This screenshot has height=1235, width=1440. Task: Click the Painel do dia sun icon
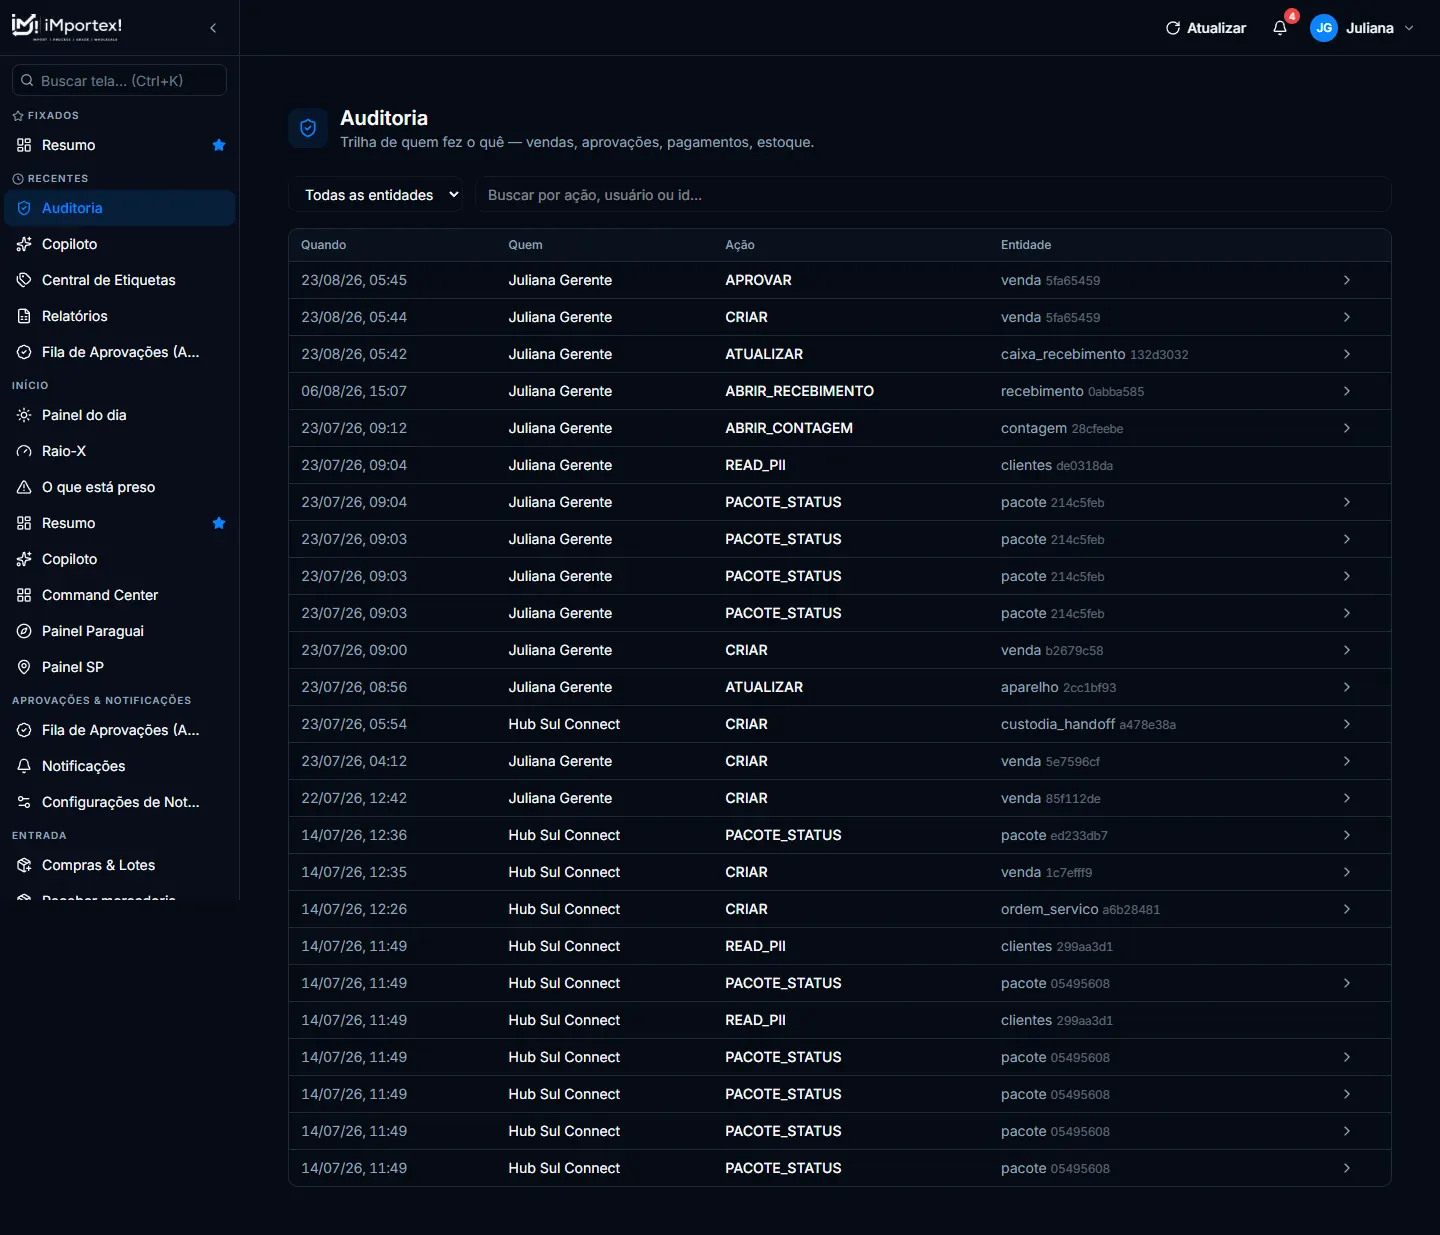point(24,415)
